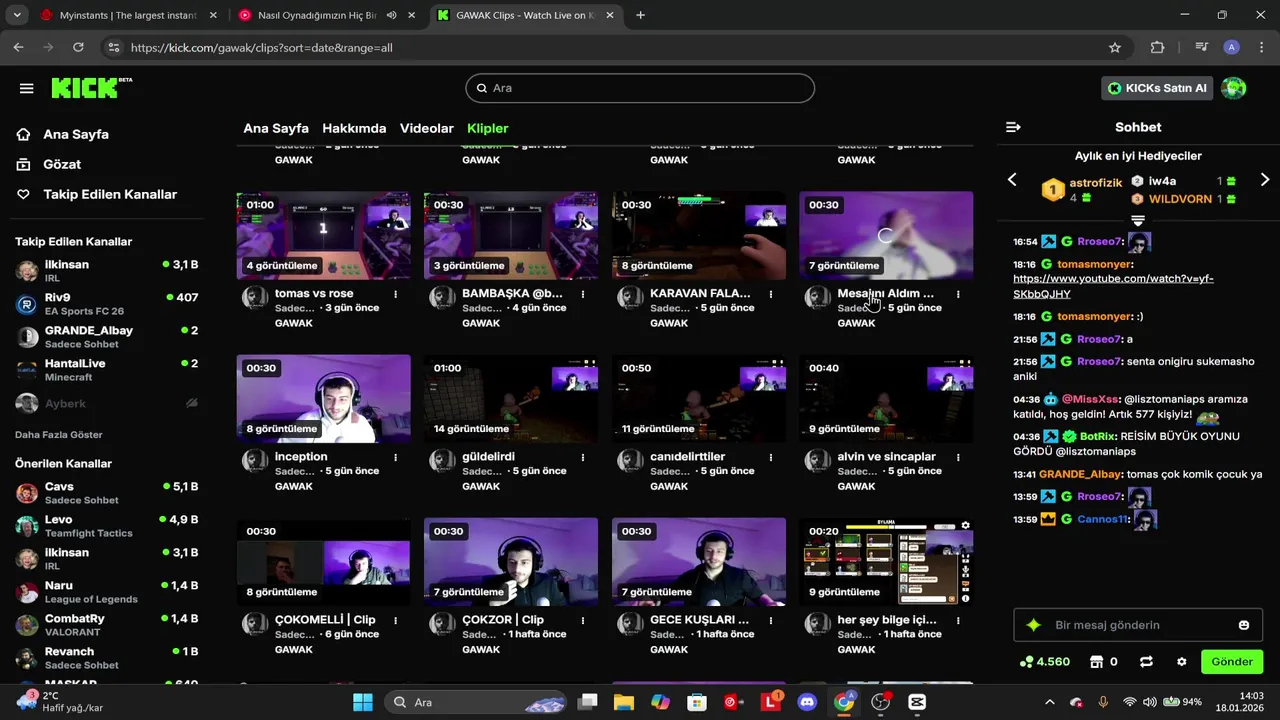
Task: Open Ana Sayfa in sidebar
Action: [x=76, y=134]
